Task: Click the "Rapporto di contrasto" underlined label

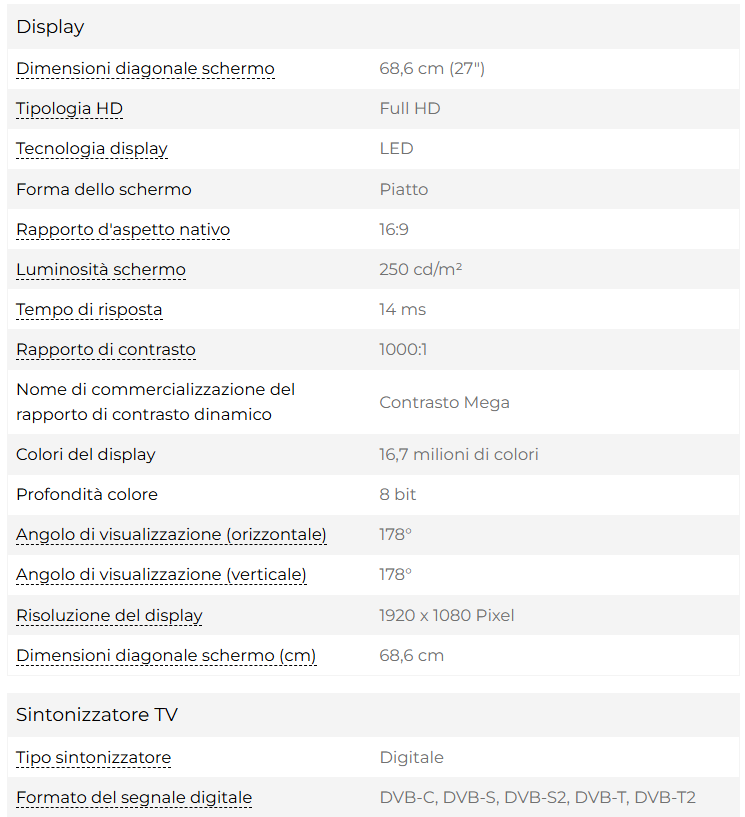Action: coord(106,350)
